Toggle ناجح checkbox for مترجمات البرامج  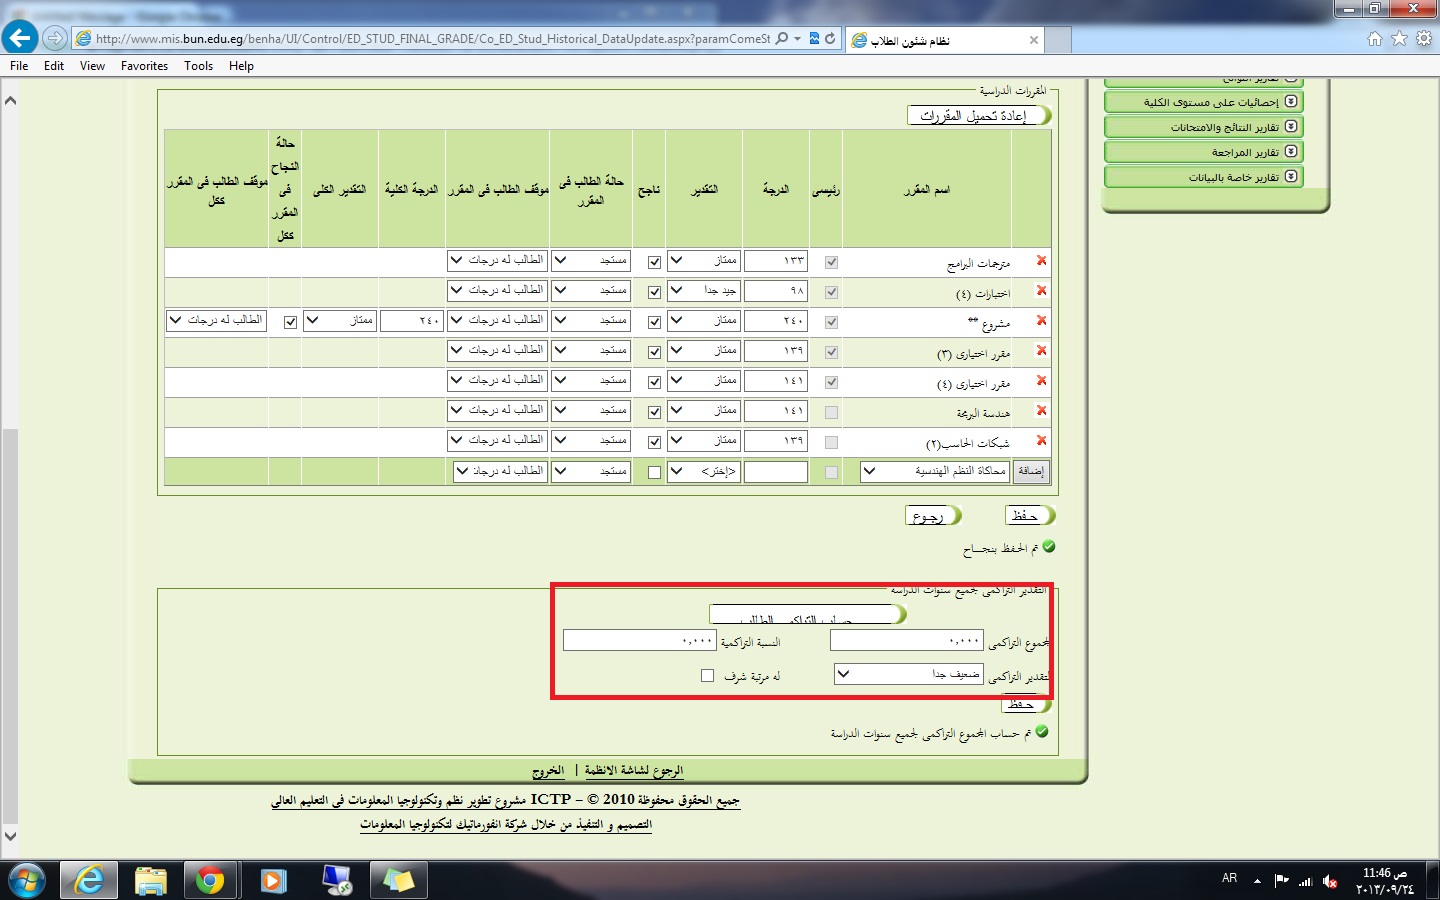tap(654, 262)
